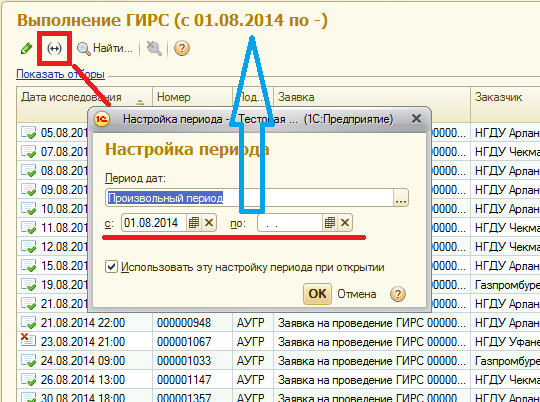
Task: Click number cell 000001067
Action: [192, 342]
